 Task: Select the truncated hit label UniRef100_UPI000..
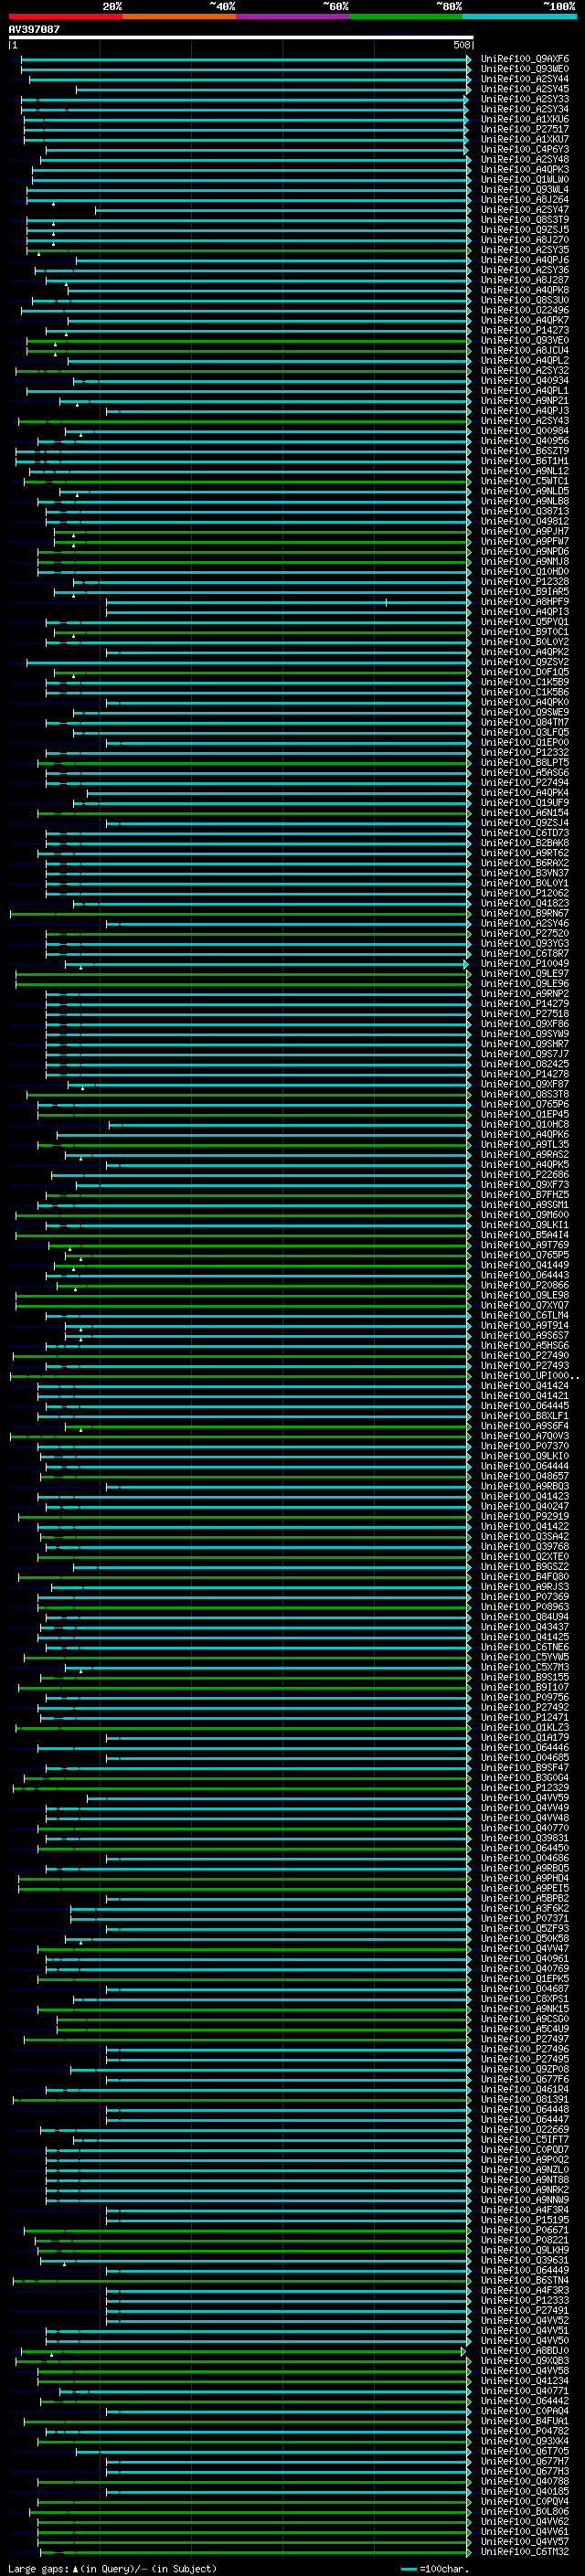(530, 1376)
